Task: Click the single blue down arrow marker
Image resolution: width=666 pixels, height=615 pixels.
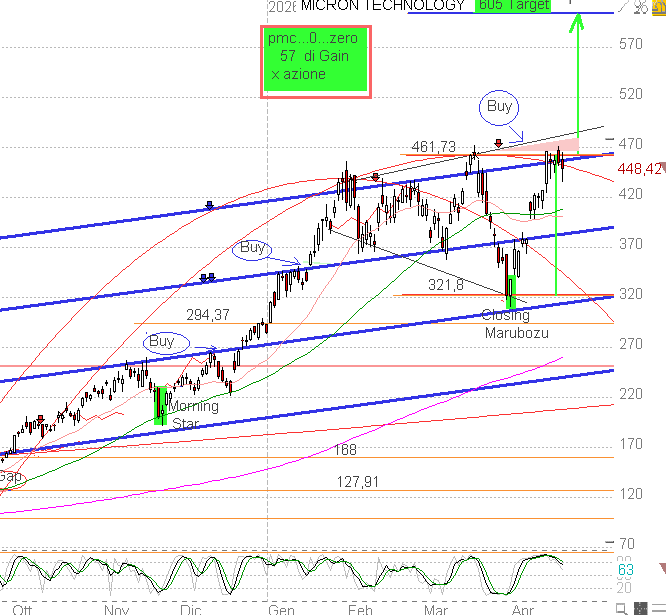Action: point(209,205)
